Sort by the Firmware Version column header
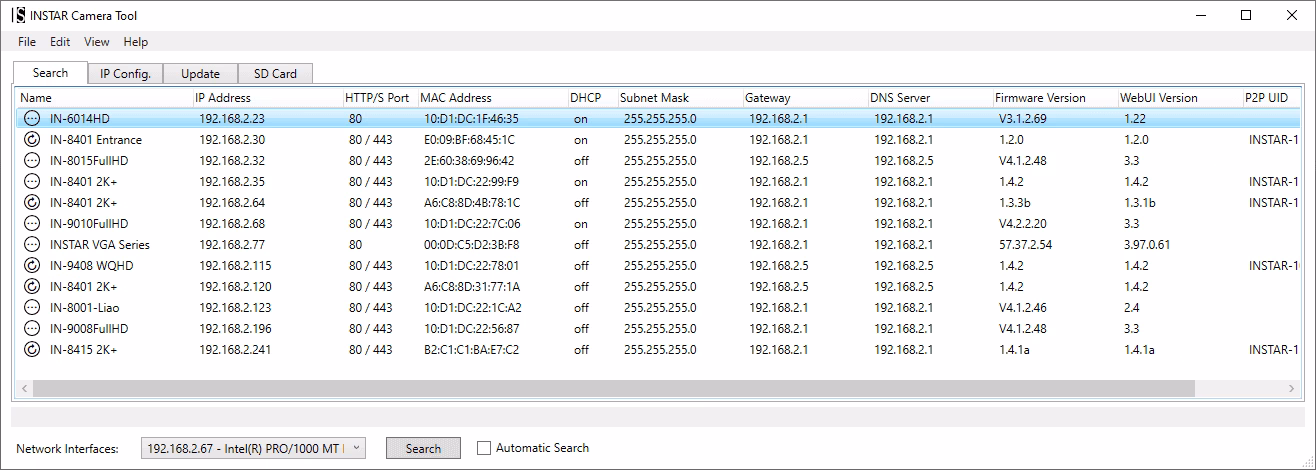This screenshot has width=1316, height=470. [x=1040, y=98]
